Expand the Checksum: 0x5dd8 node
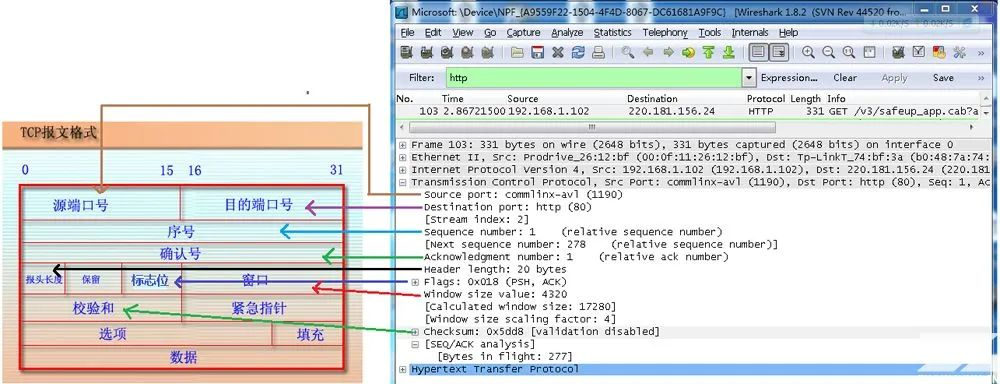 (x=415, y=332)
